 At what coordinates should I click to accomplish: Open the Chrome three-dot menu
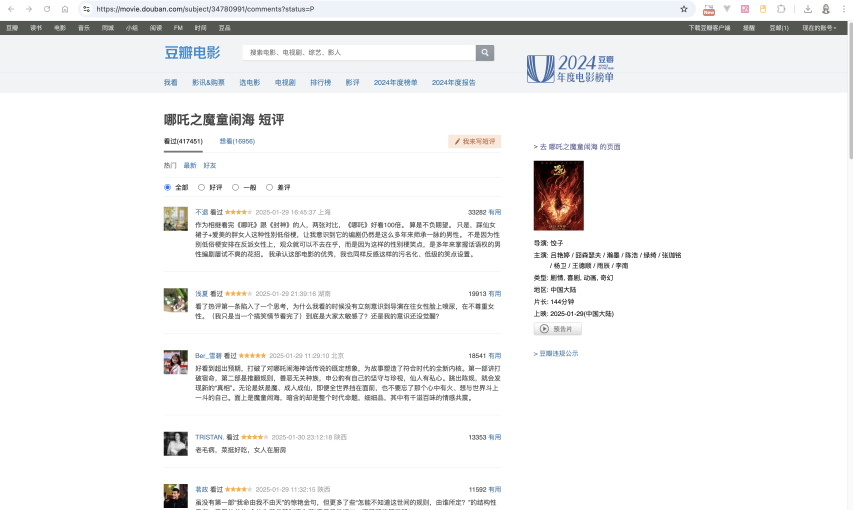coord(844,9)
